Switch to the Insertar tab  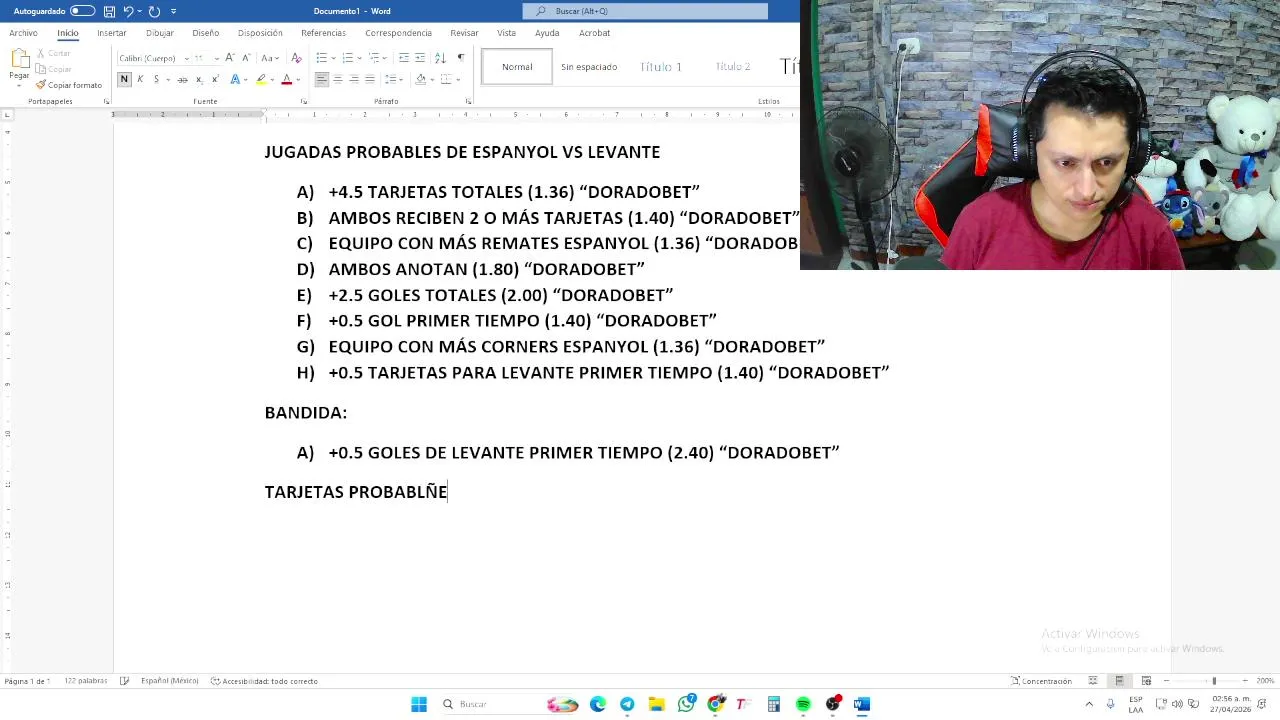[x=112, y=33]
